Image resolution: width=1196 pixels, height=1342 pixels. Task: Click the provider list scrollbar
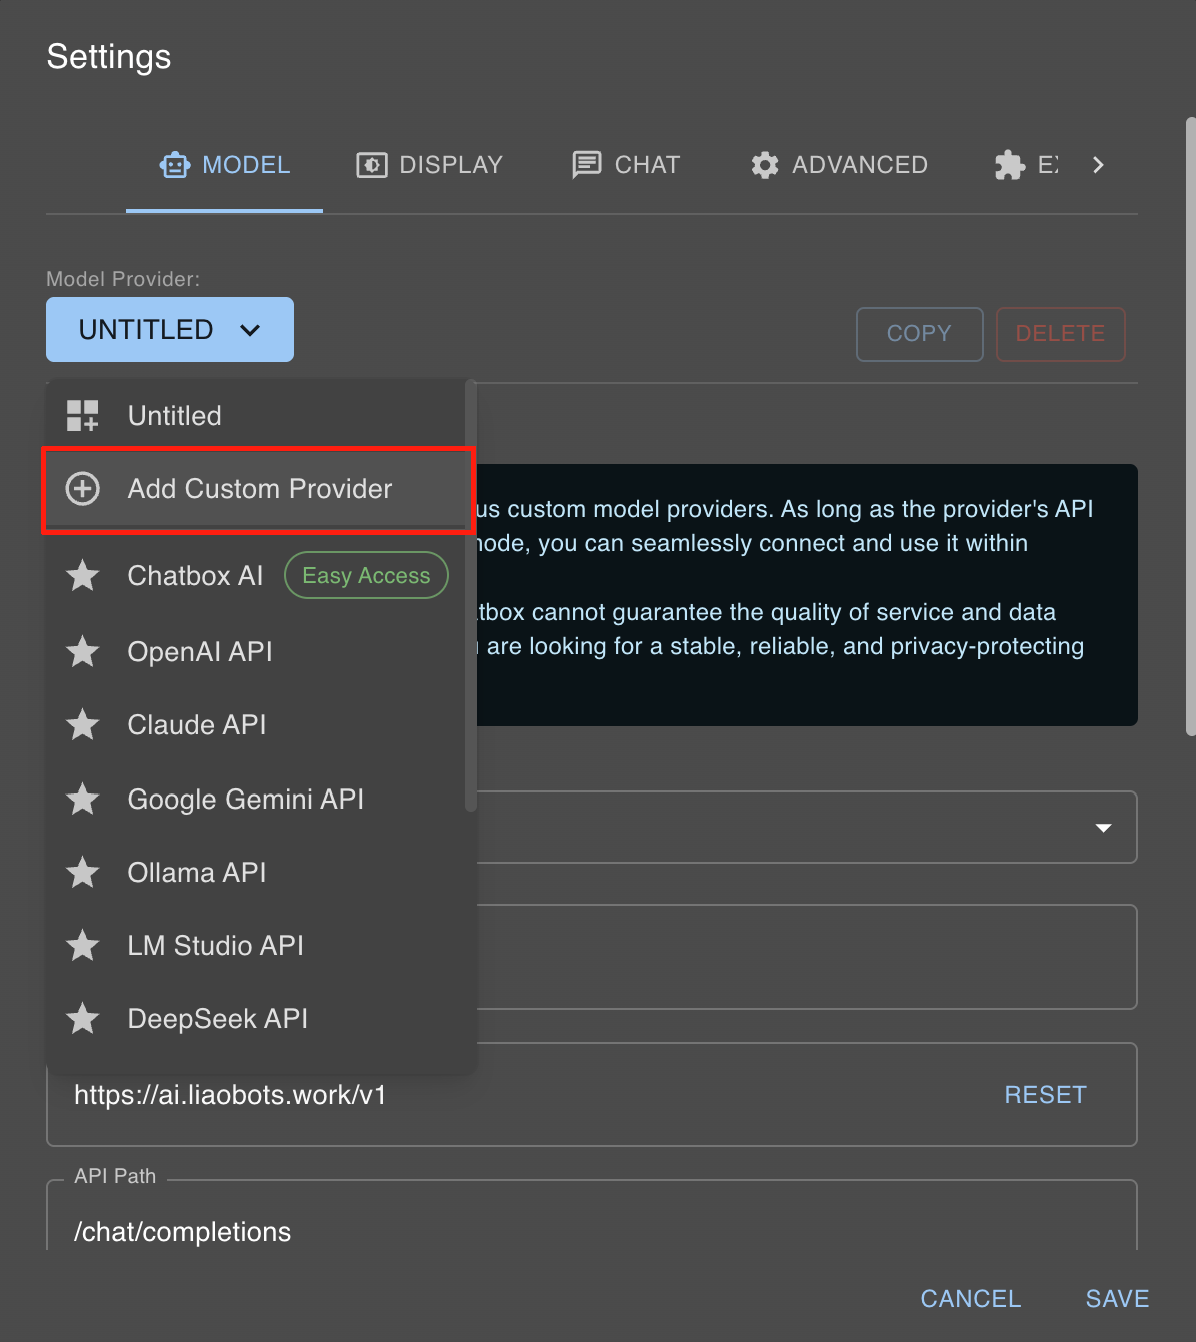point(471,596)
